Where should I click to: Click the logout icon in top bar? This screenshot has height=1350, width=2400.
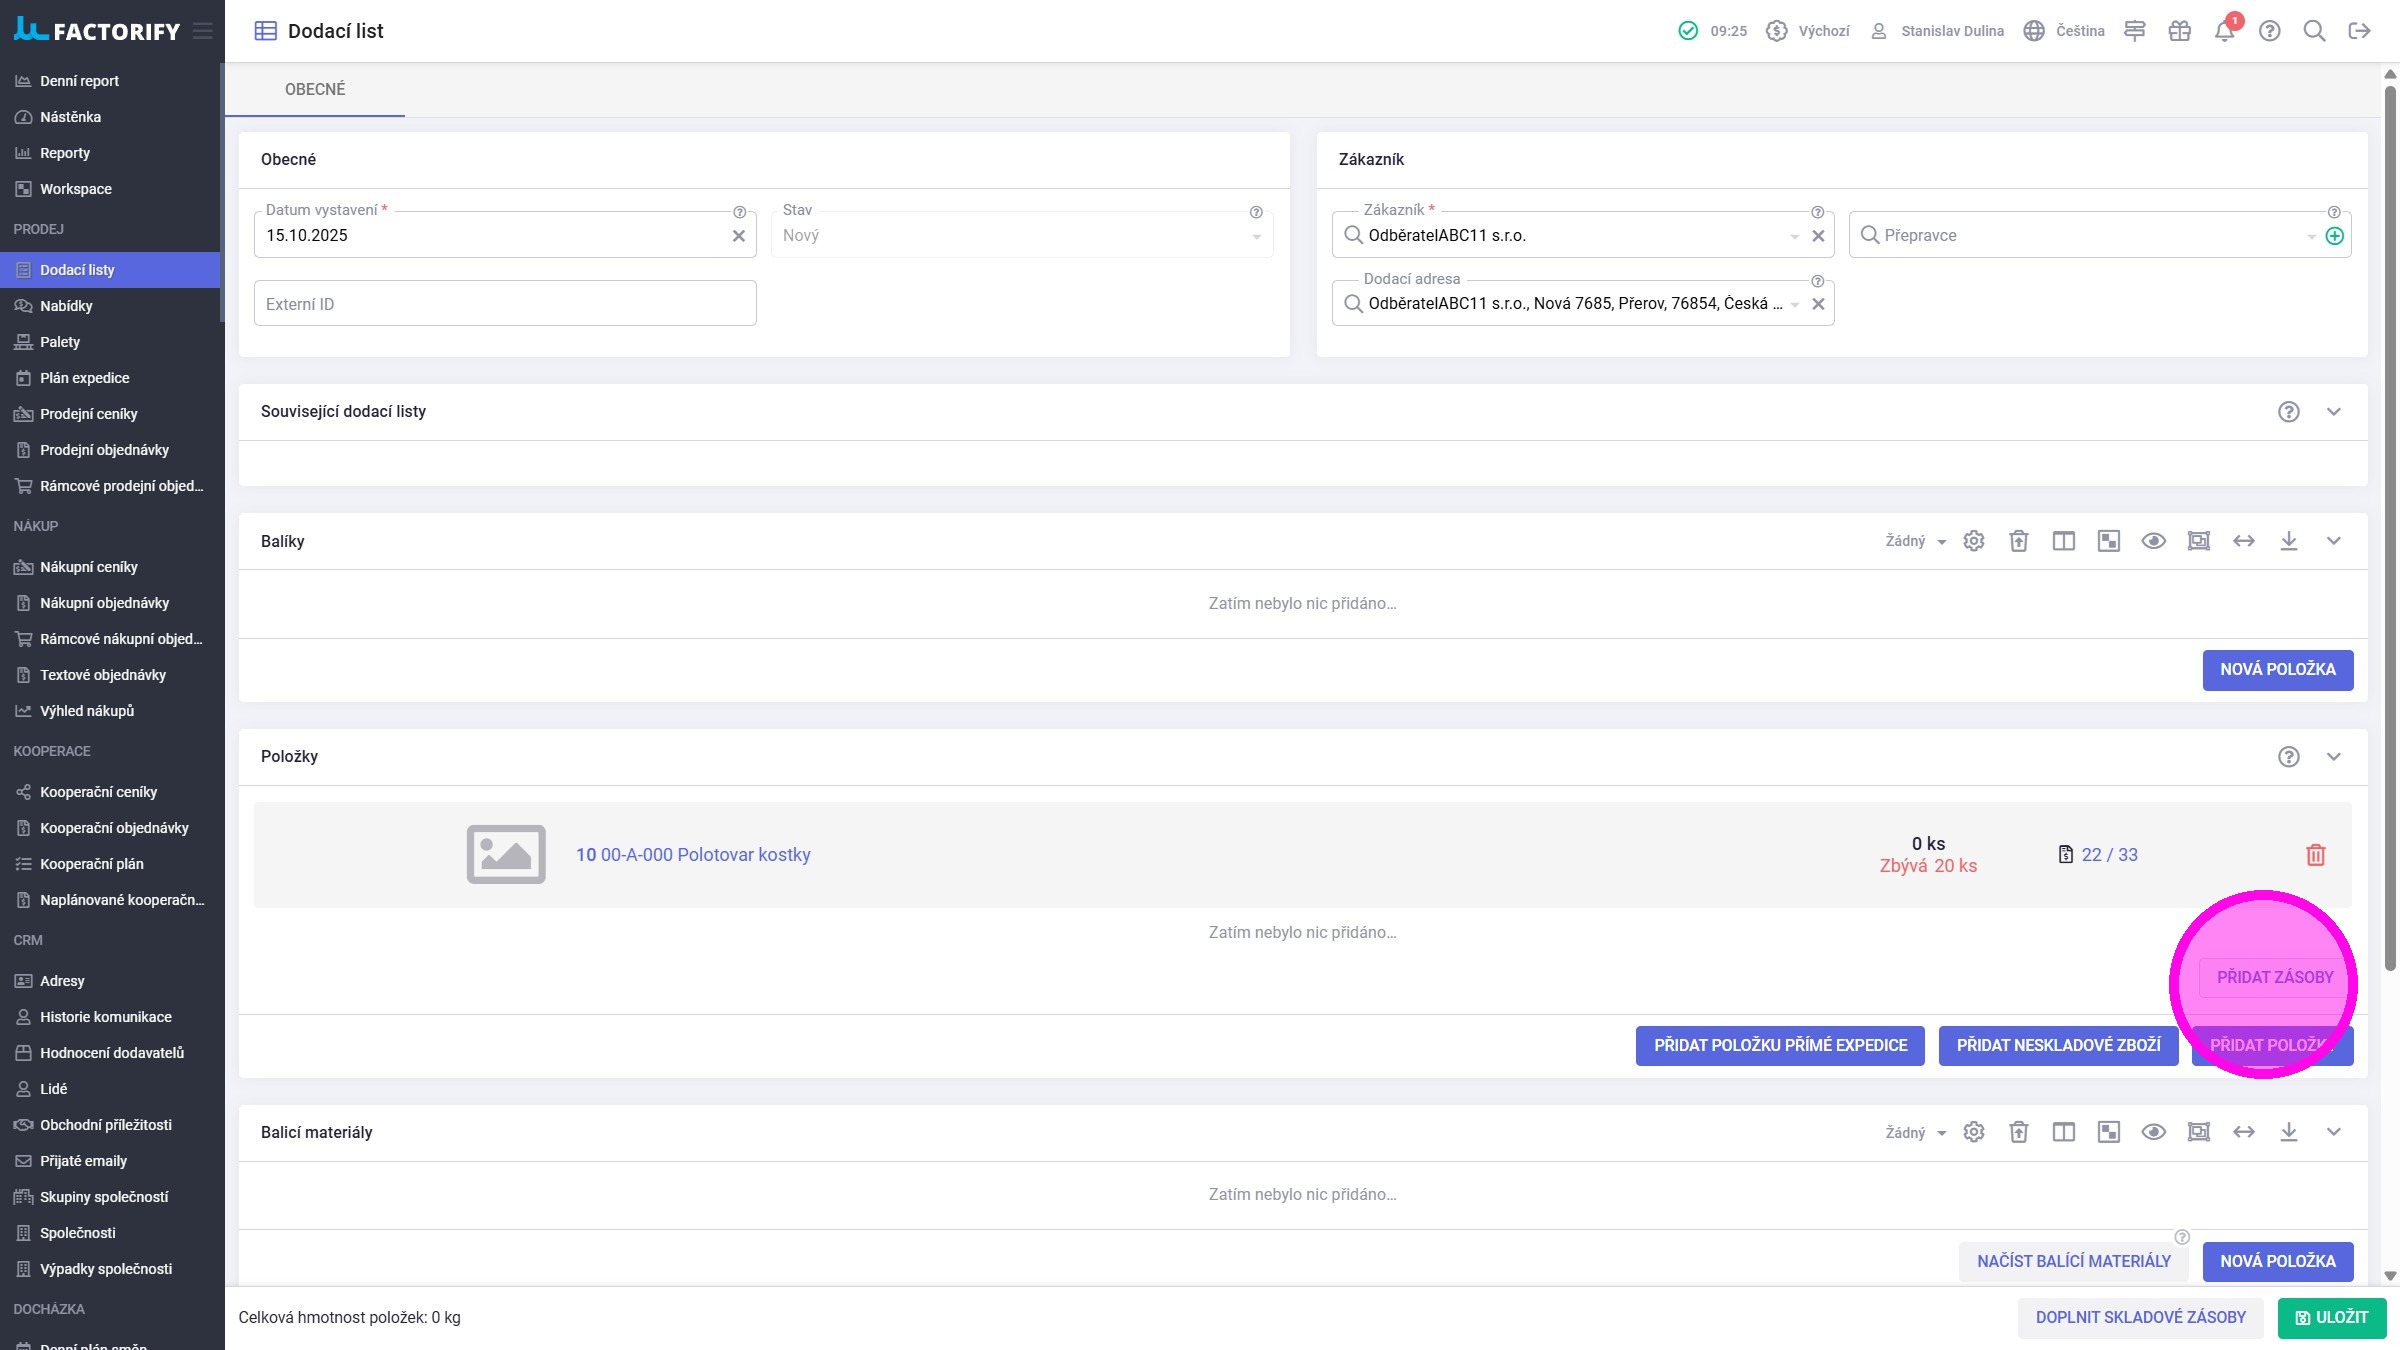[2359, 31]
